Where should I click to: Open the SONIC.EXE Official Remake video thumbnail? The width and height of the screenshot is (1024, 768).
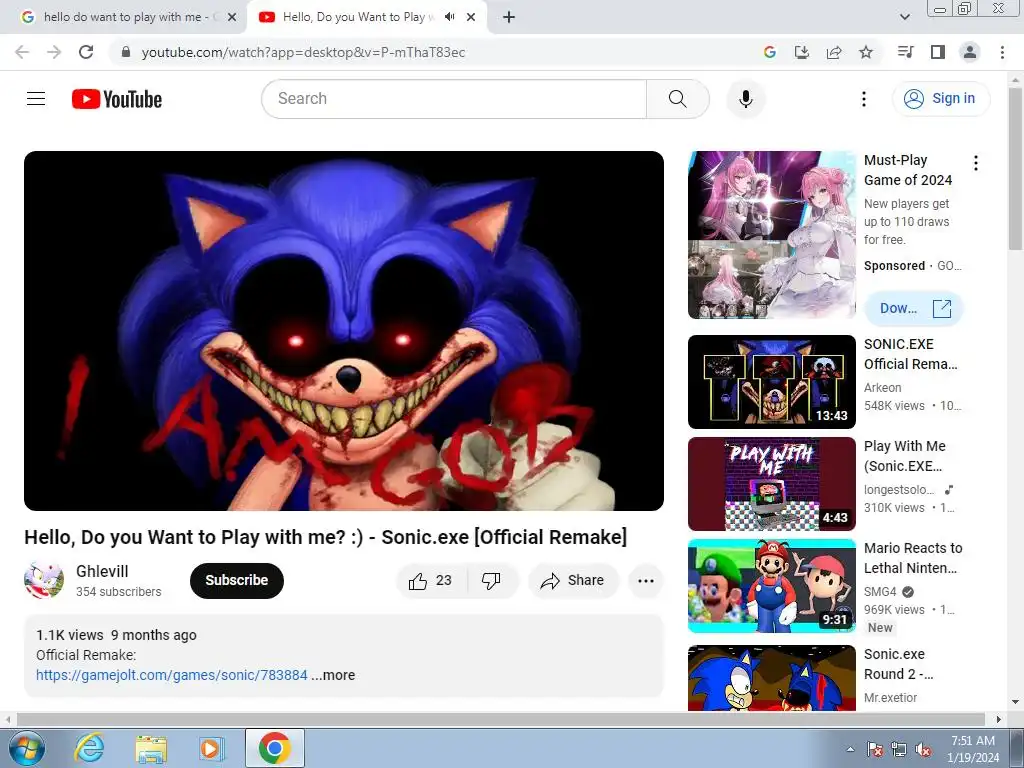(771, 381)
